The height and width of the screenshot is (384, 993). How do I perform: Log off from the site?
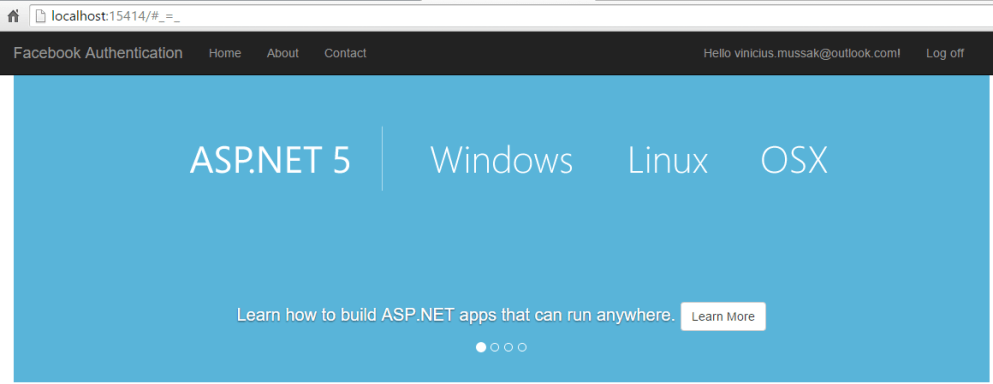[x=945, y=53]
